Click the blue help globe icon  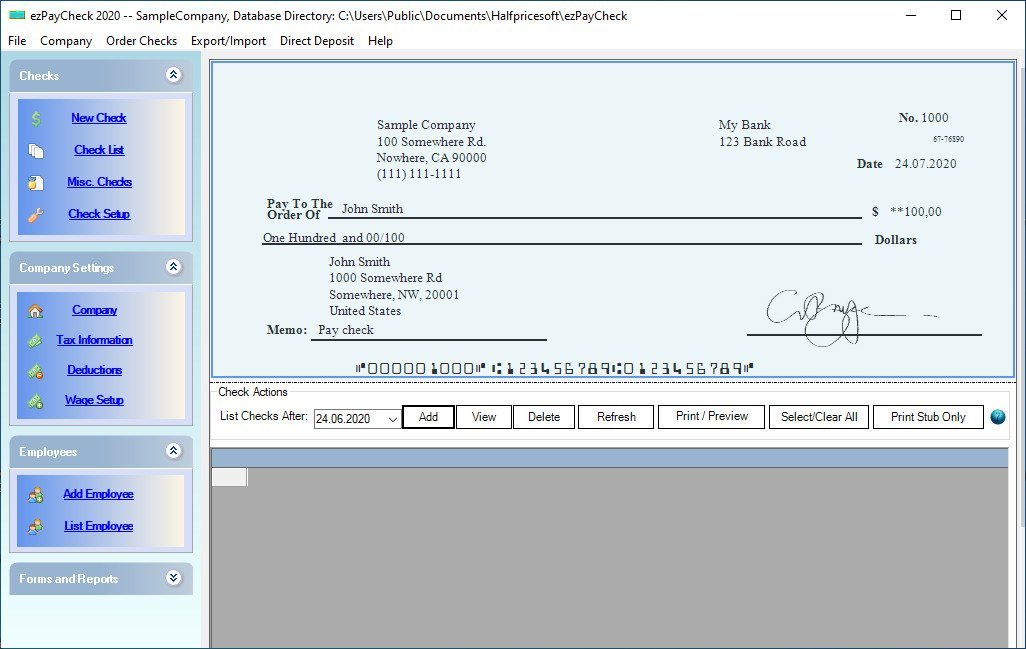[997, 417]
